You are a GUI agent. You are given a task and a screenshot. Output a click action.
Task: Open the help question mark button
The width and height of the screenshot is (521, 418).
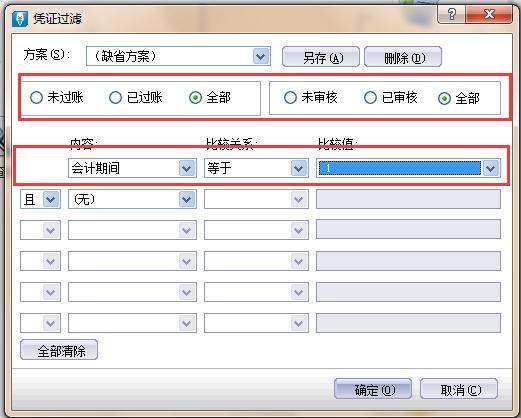click(452, 14)
